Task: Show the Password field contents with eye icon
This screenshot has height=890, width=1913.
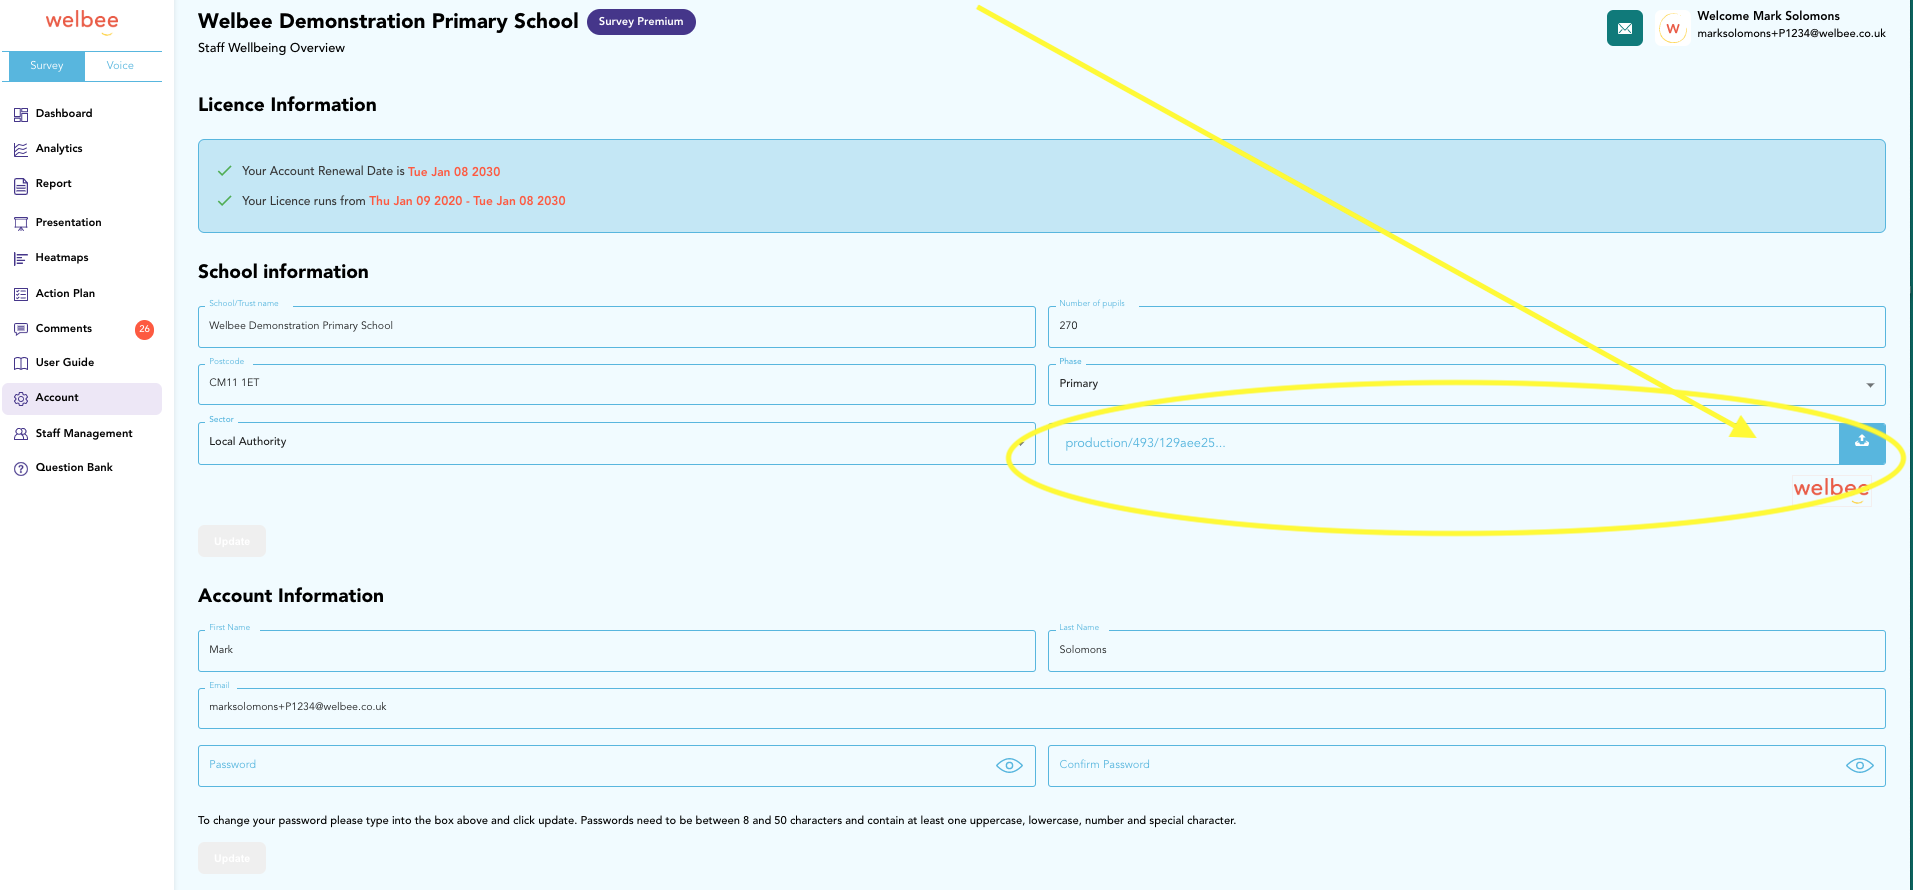Action: coord(1009,765)
